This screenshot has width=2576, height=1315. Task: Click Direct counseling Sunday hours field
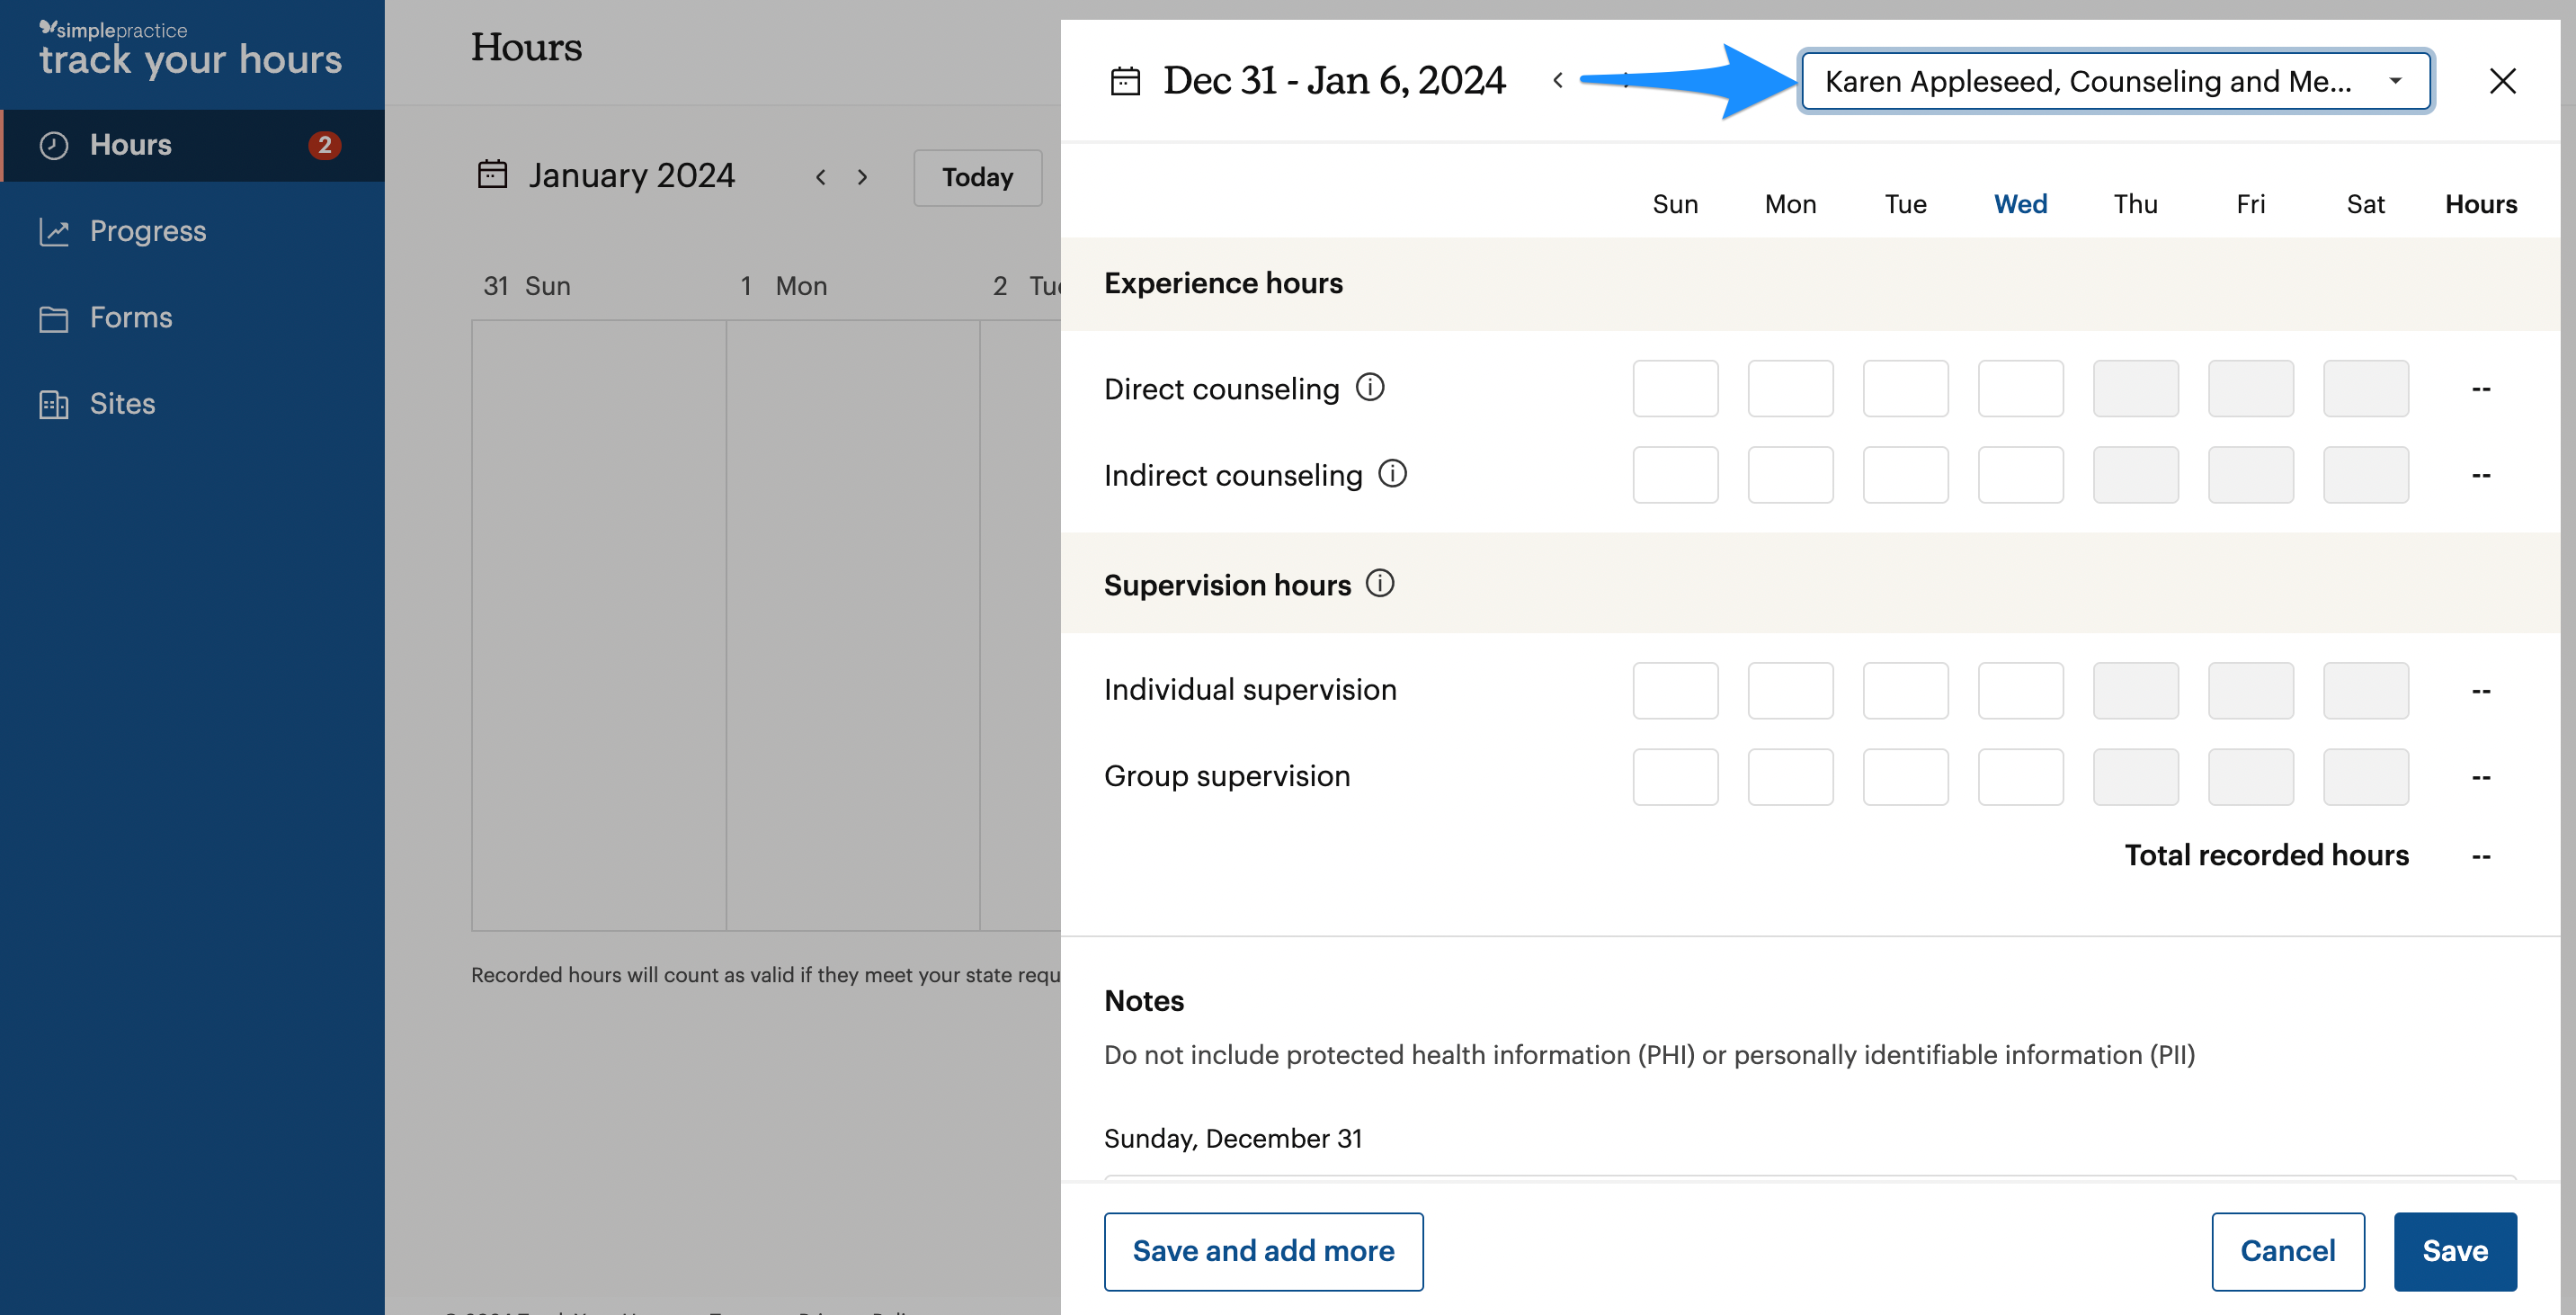(1675, 389)
